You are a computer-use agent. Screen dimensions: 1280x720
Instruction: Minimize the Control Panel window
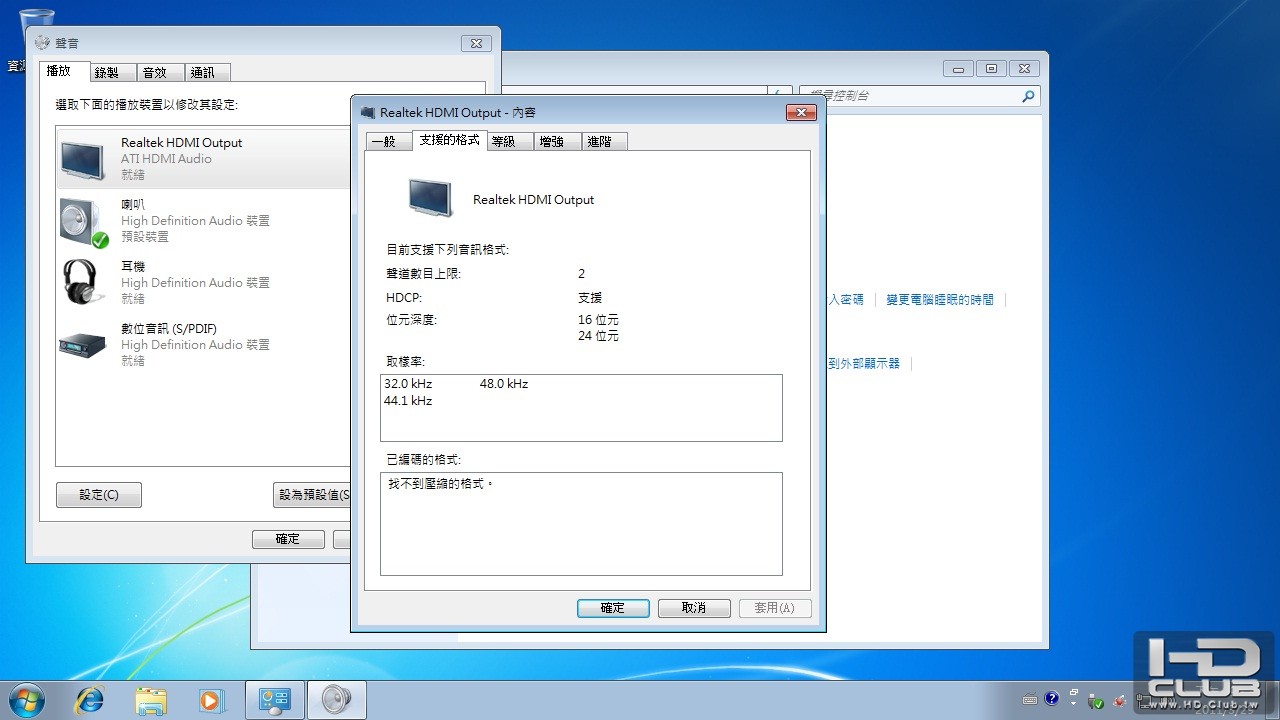coord(958,69)
